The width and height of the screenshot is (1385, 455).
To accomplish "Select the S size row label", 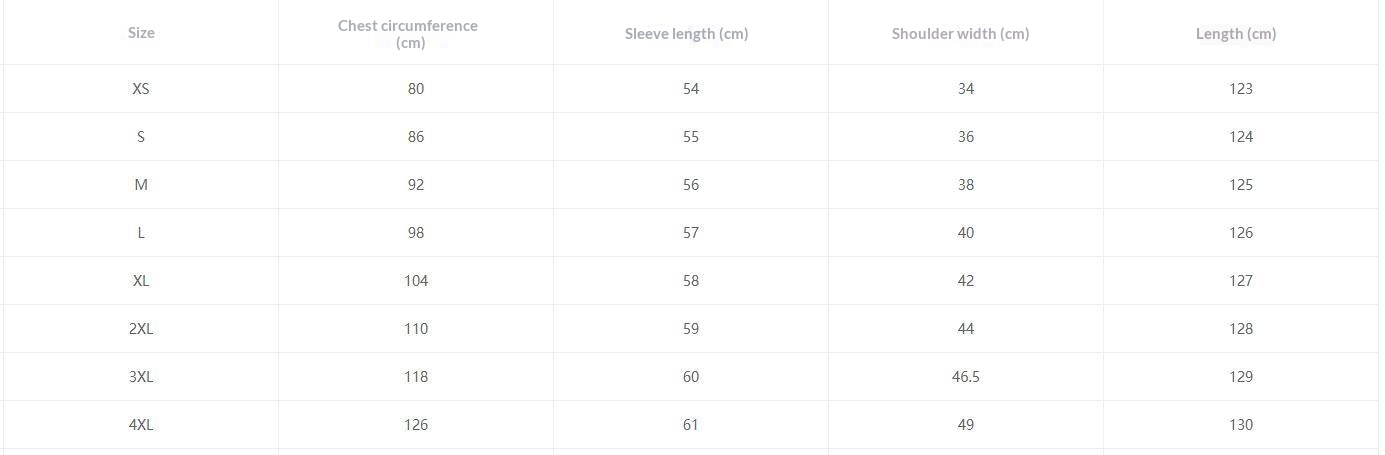I will click(141, 137).
